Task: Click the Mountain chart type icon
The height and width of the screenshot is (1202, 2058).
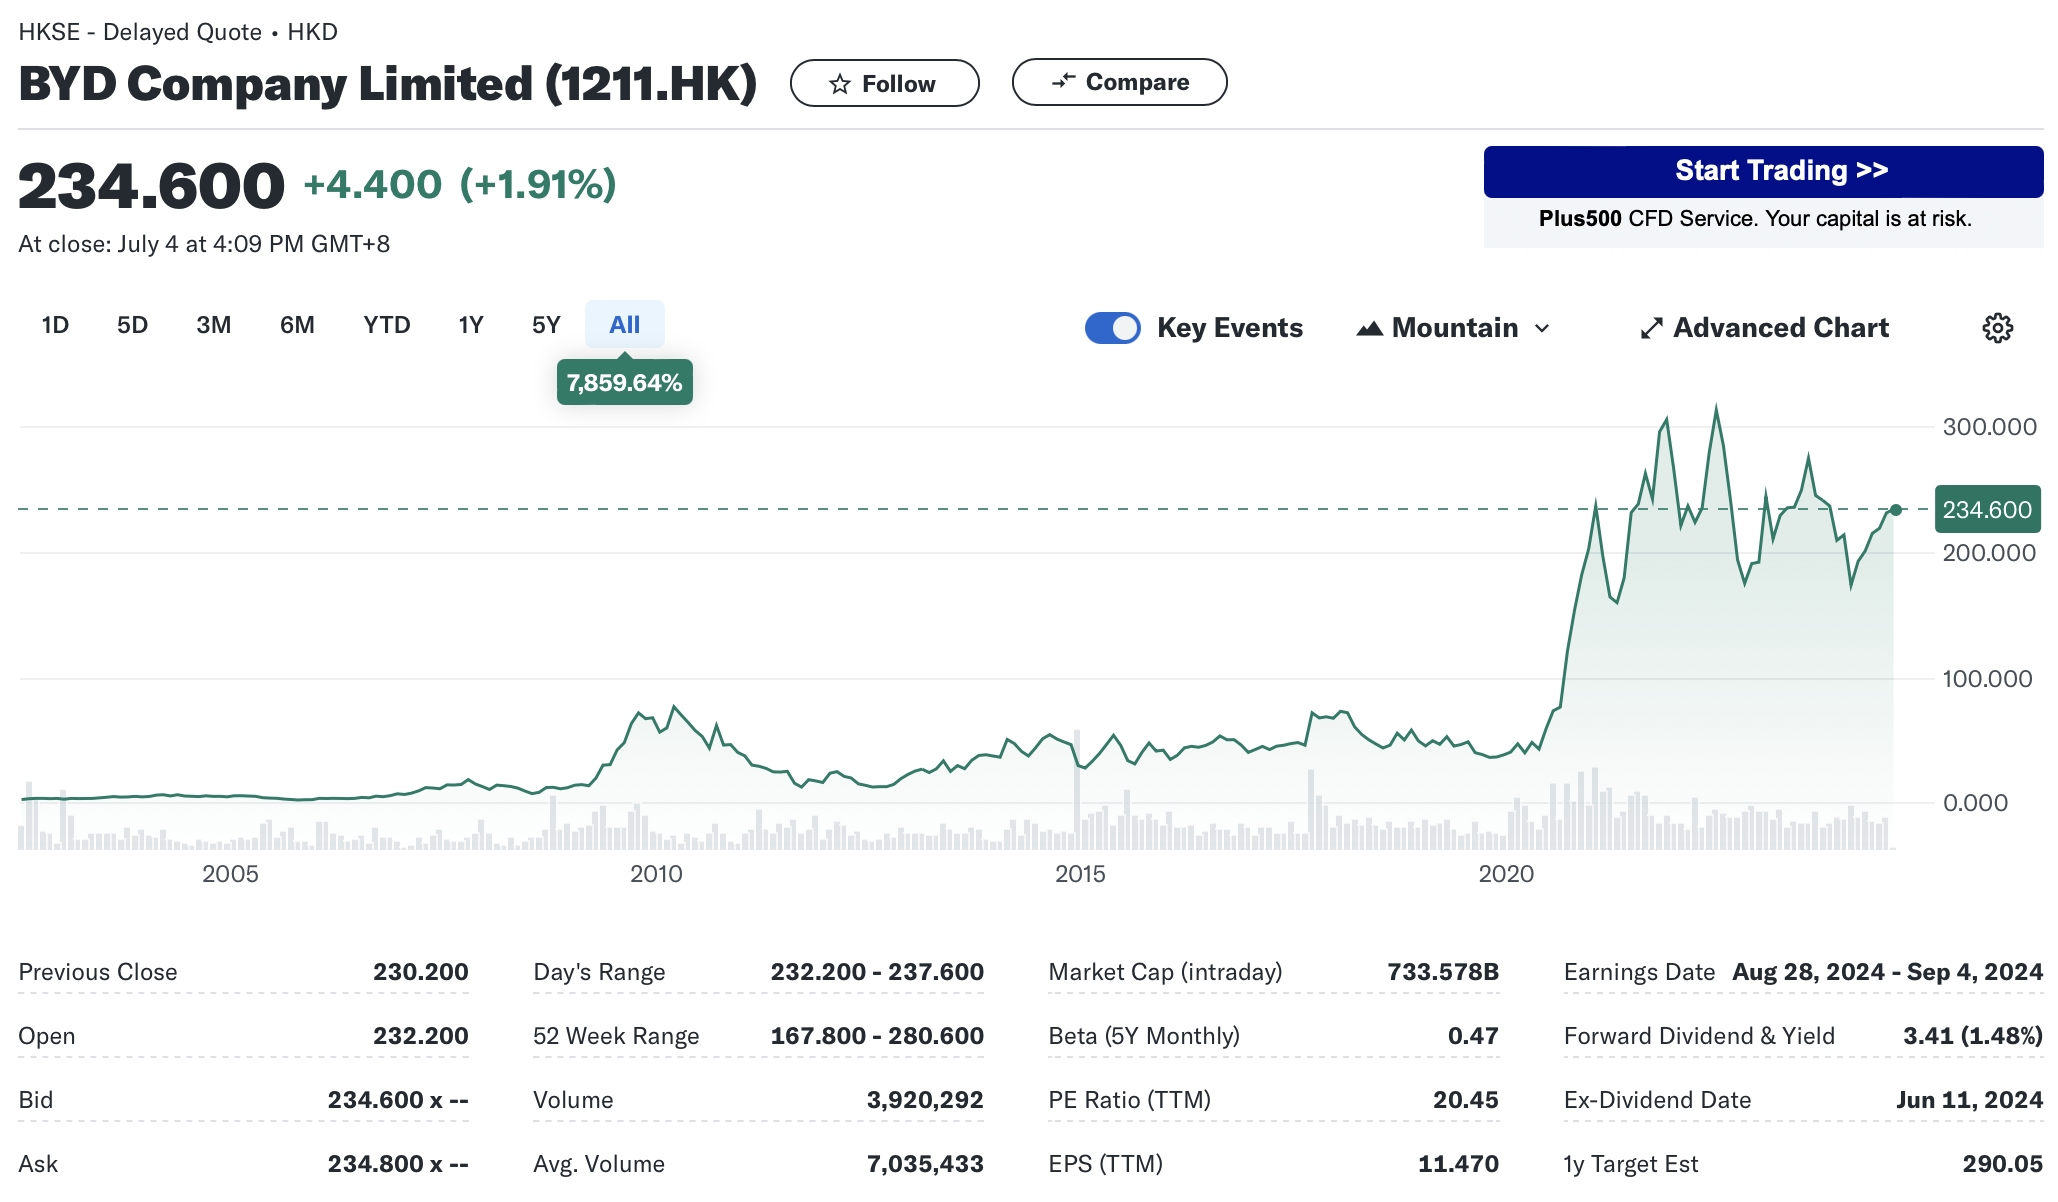Action: pyautogui.click(x=1369, y=328)
